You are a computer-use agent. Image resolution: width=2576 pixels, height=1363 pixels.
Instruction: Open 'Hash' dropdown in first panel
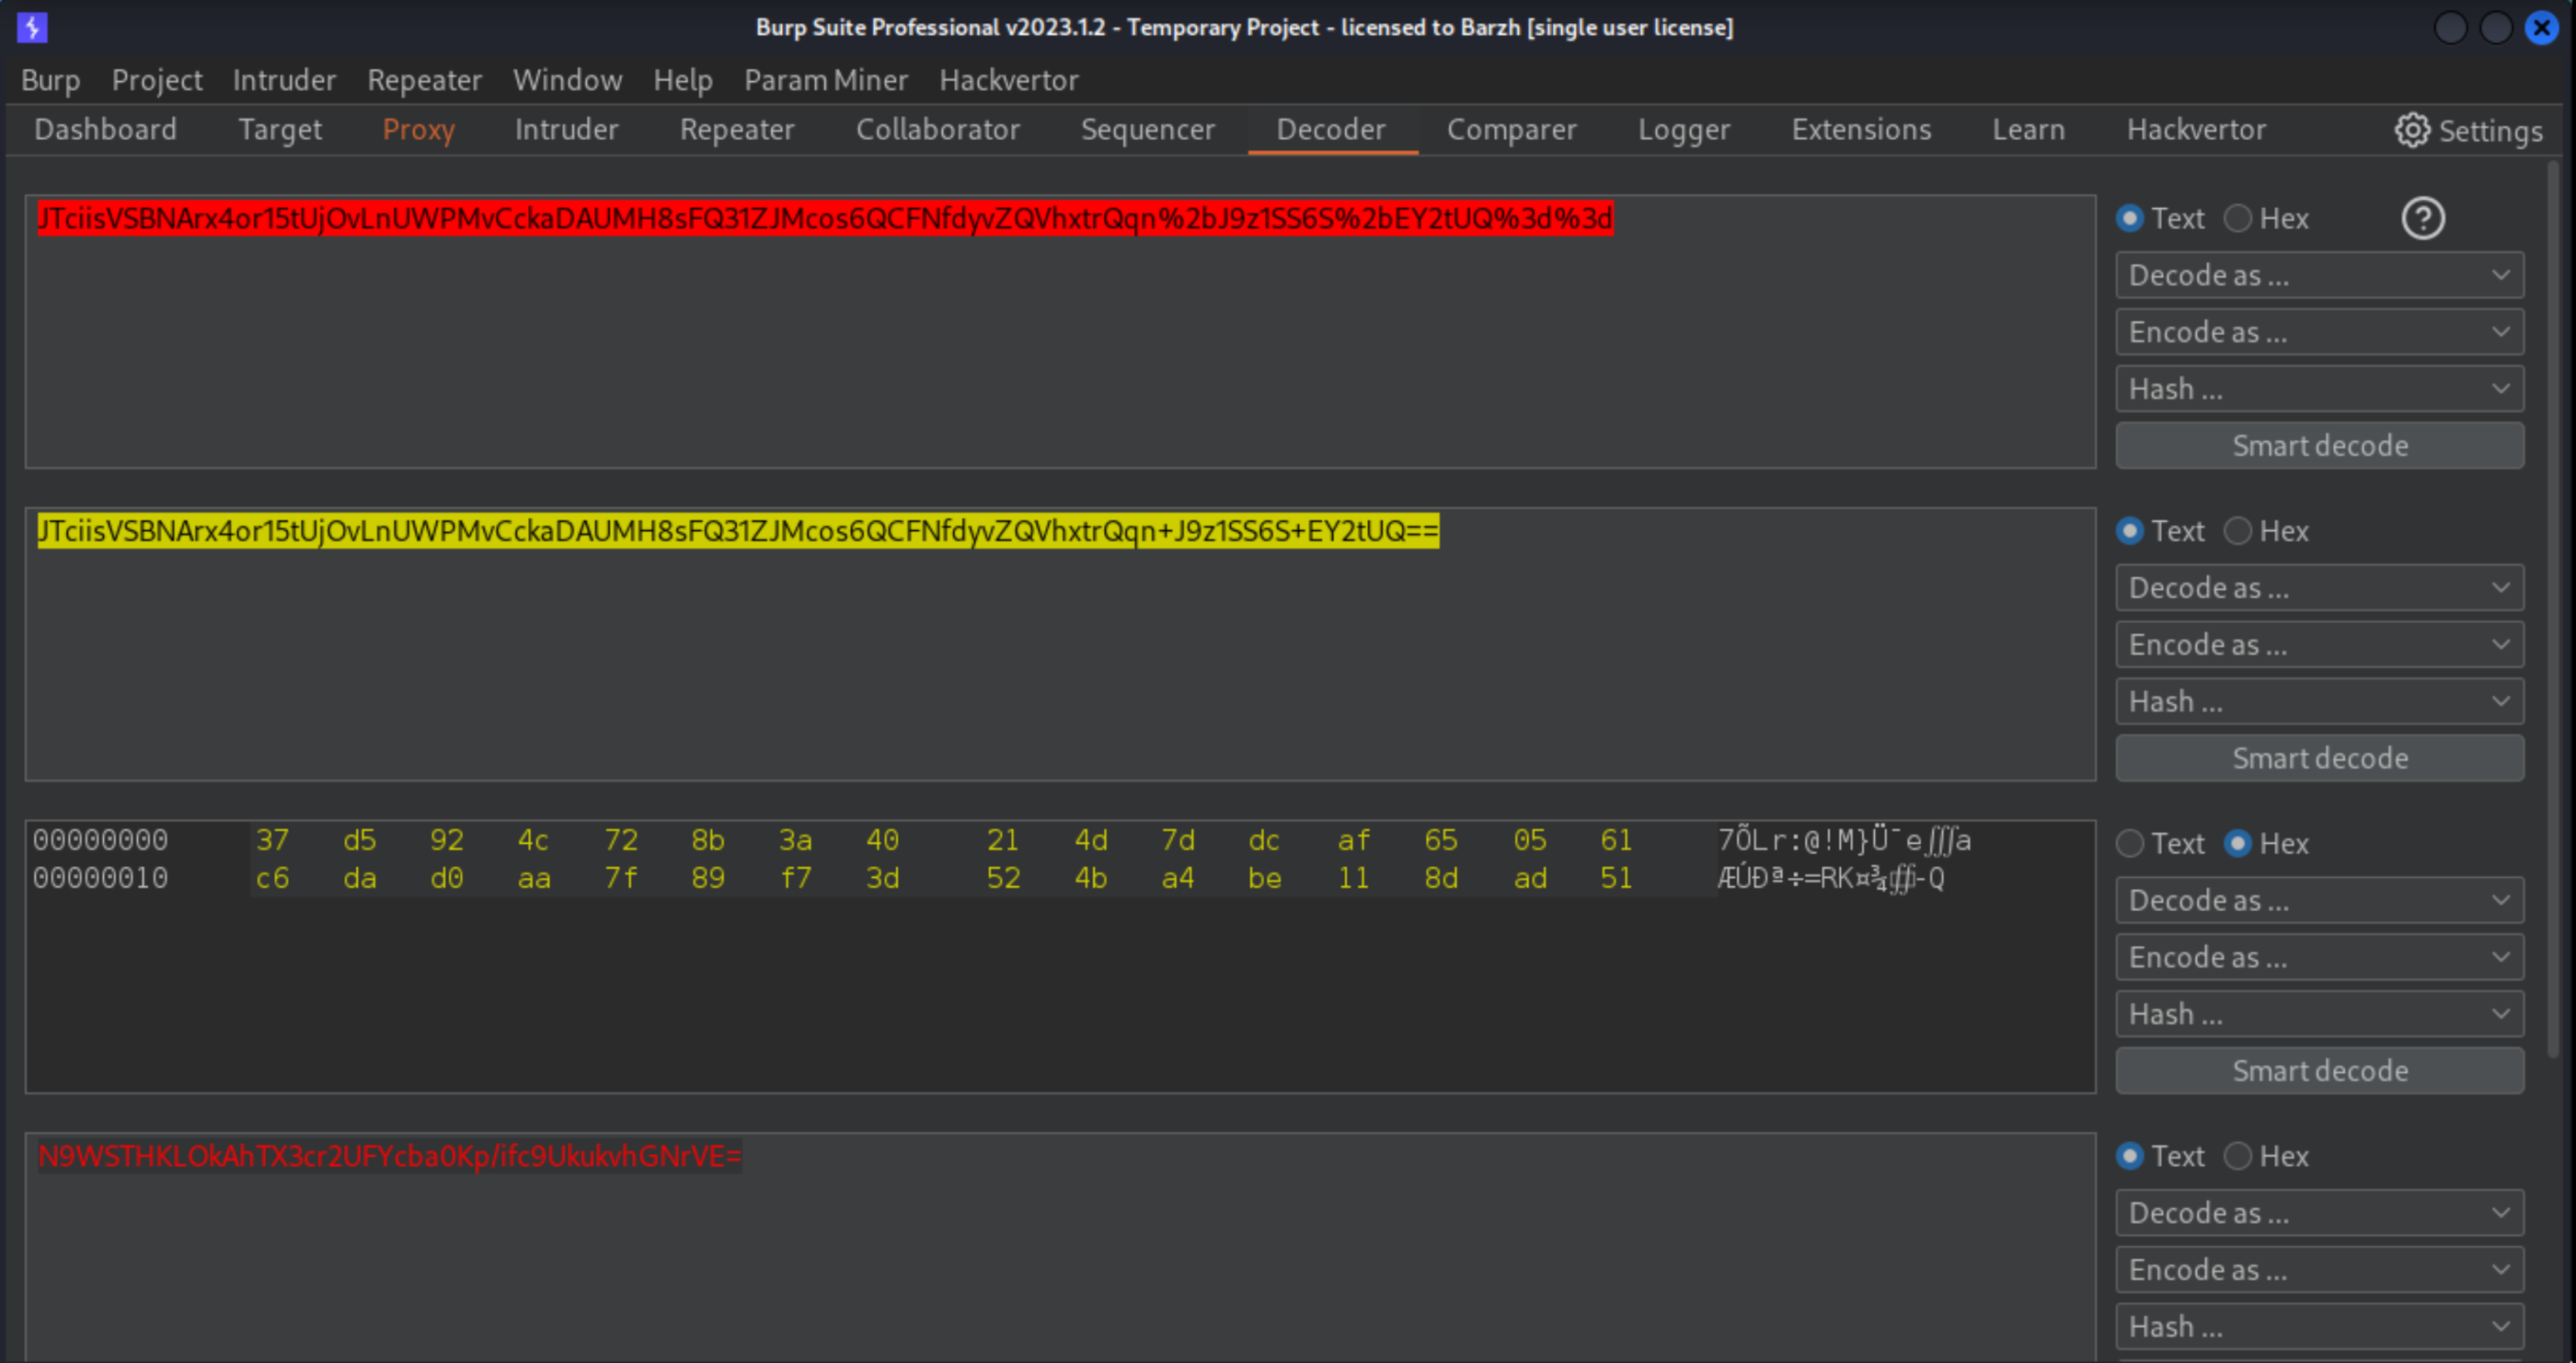(x=2319, y=389)
